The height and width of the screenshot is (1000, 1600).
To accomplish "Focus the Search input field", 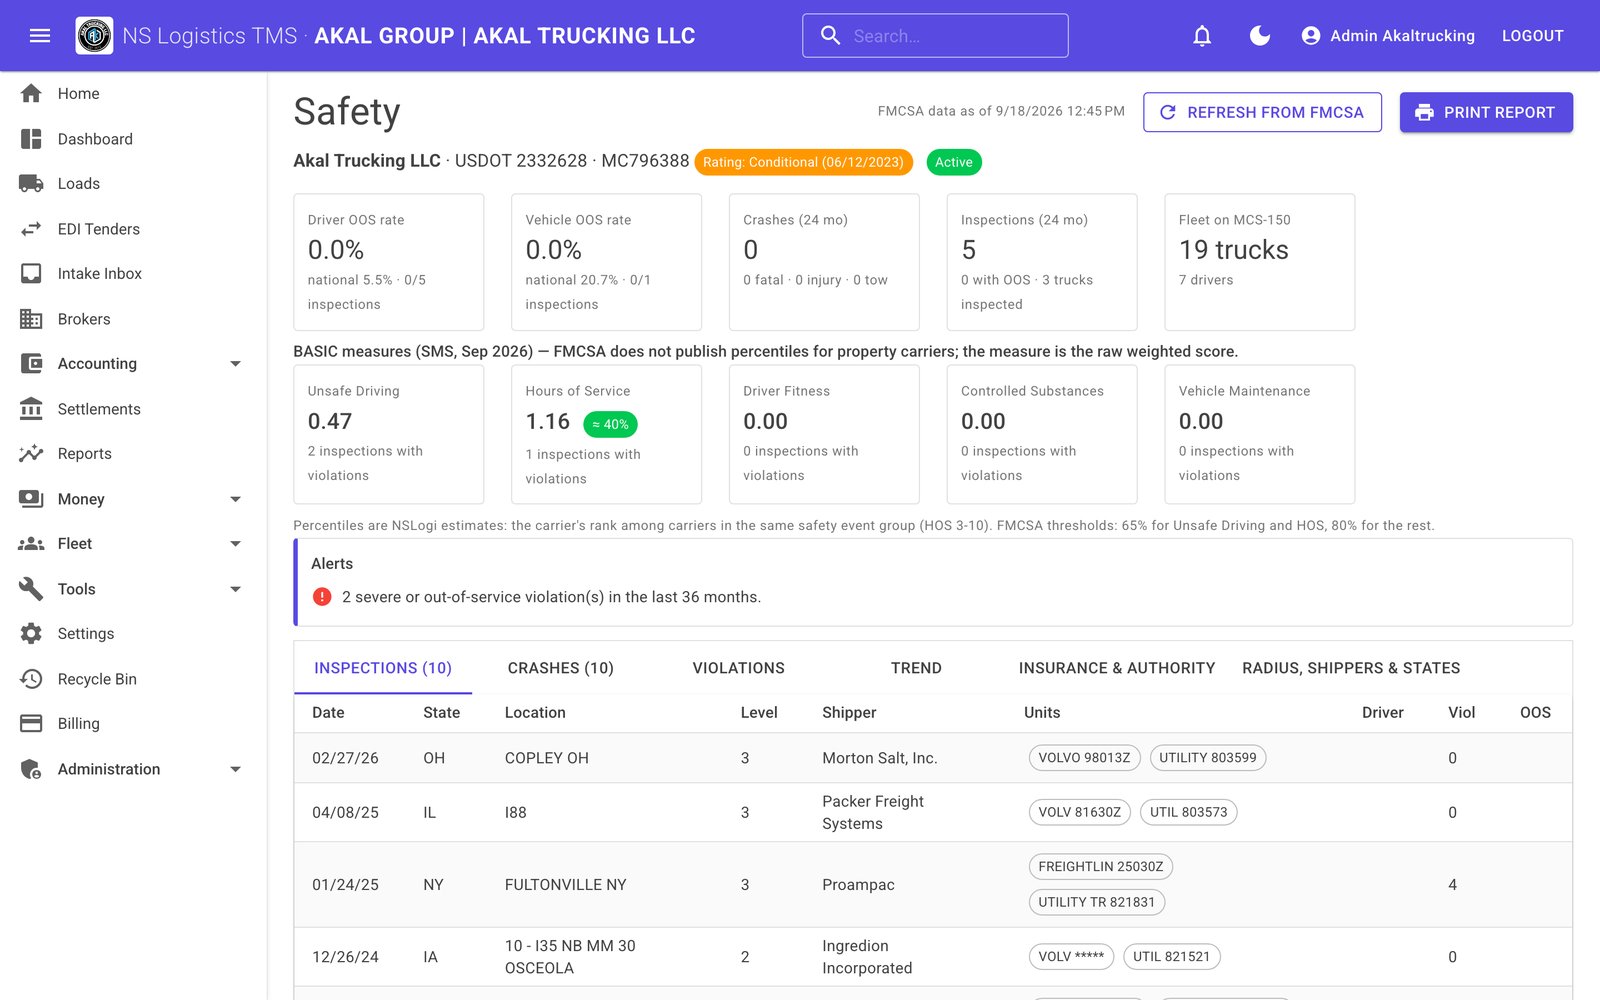I will (935, 36).
